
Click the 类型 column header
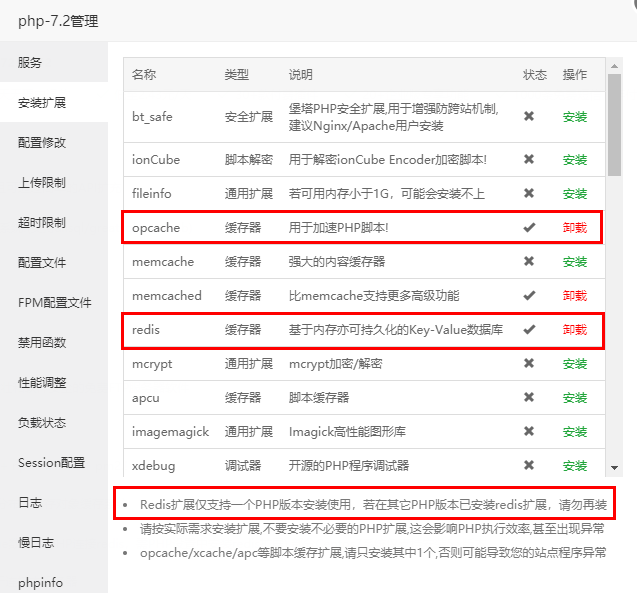236,75
